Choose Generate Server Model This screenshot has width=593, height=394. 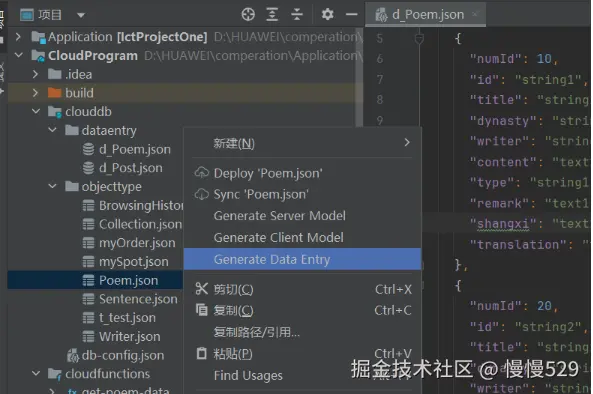tap(303, 216)
